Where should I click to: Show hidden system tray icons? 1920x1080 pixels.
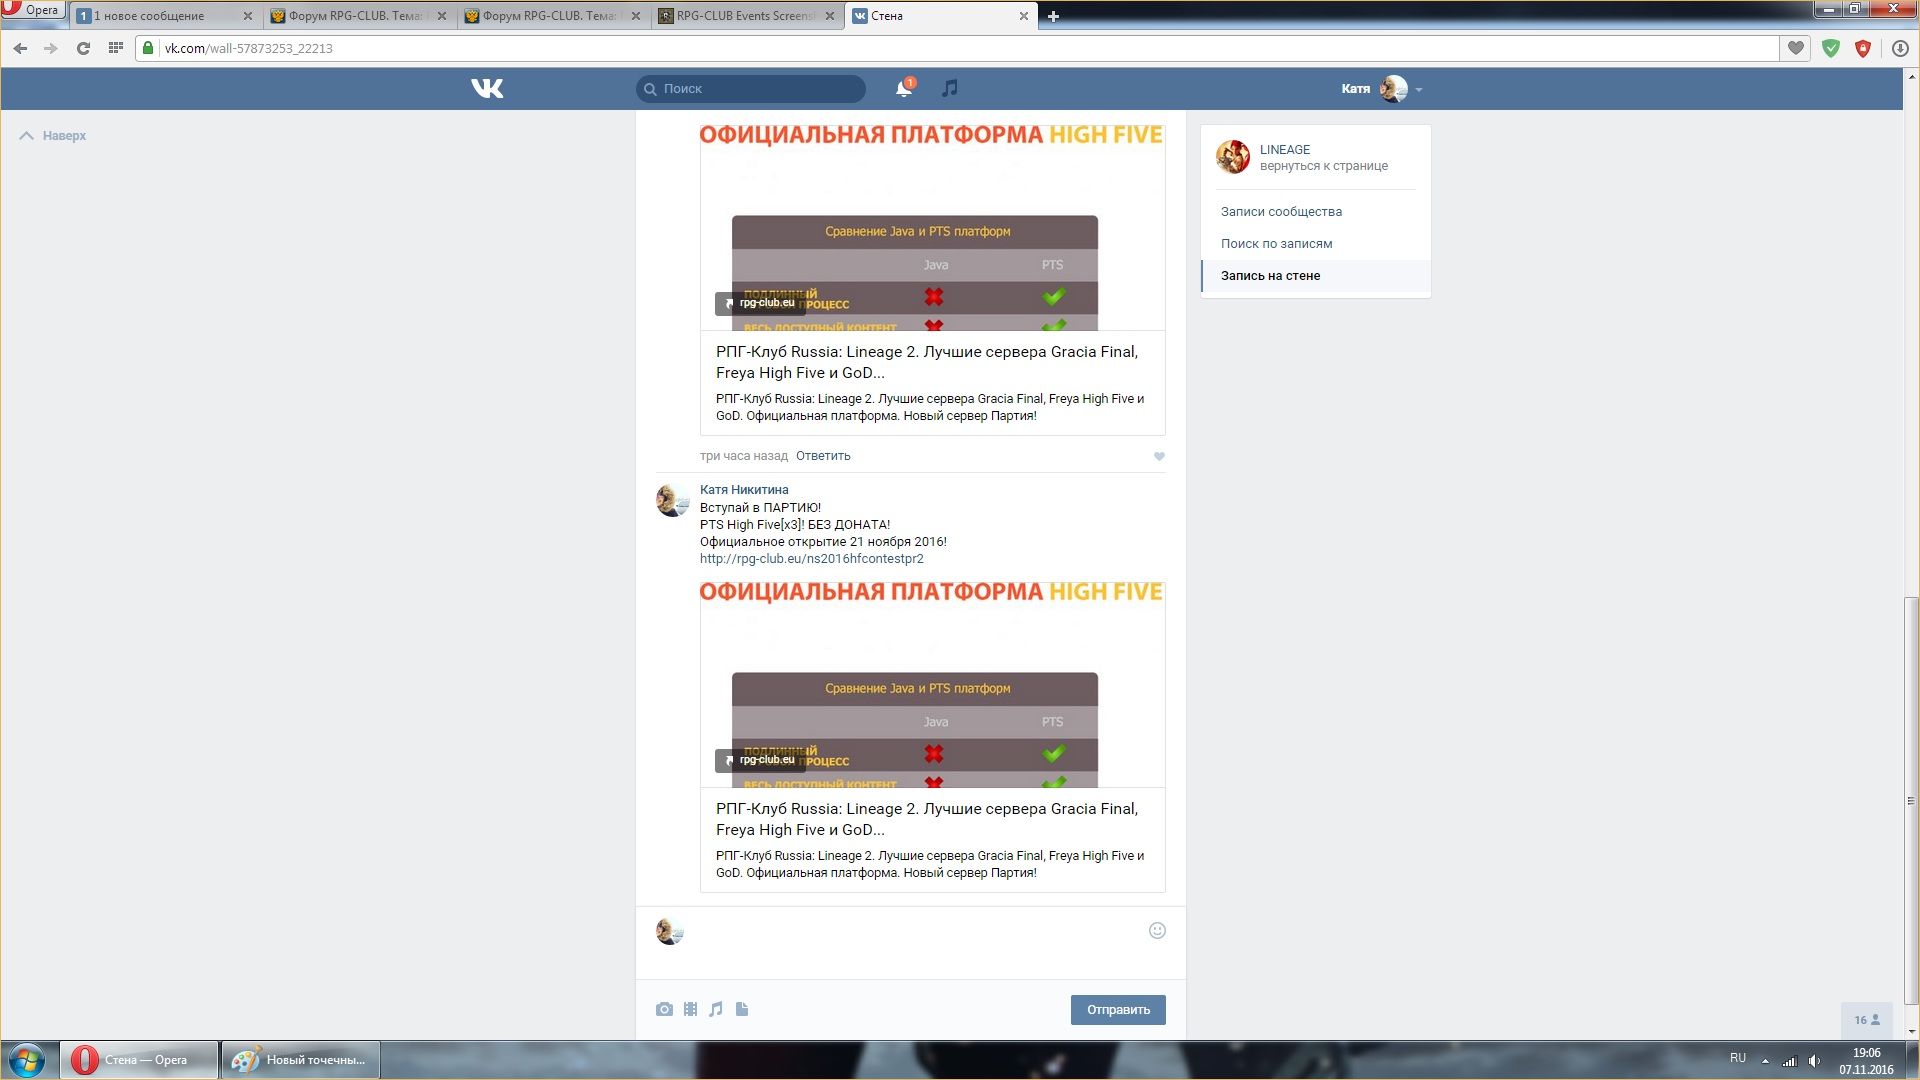click(x=1765, y=1061)
